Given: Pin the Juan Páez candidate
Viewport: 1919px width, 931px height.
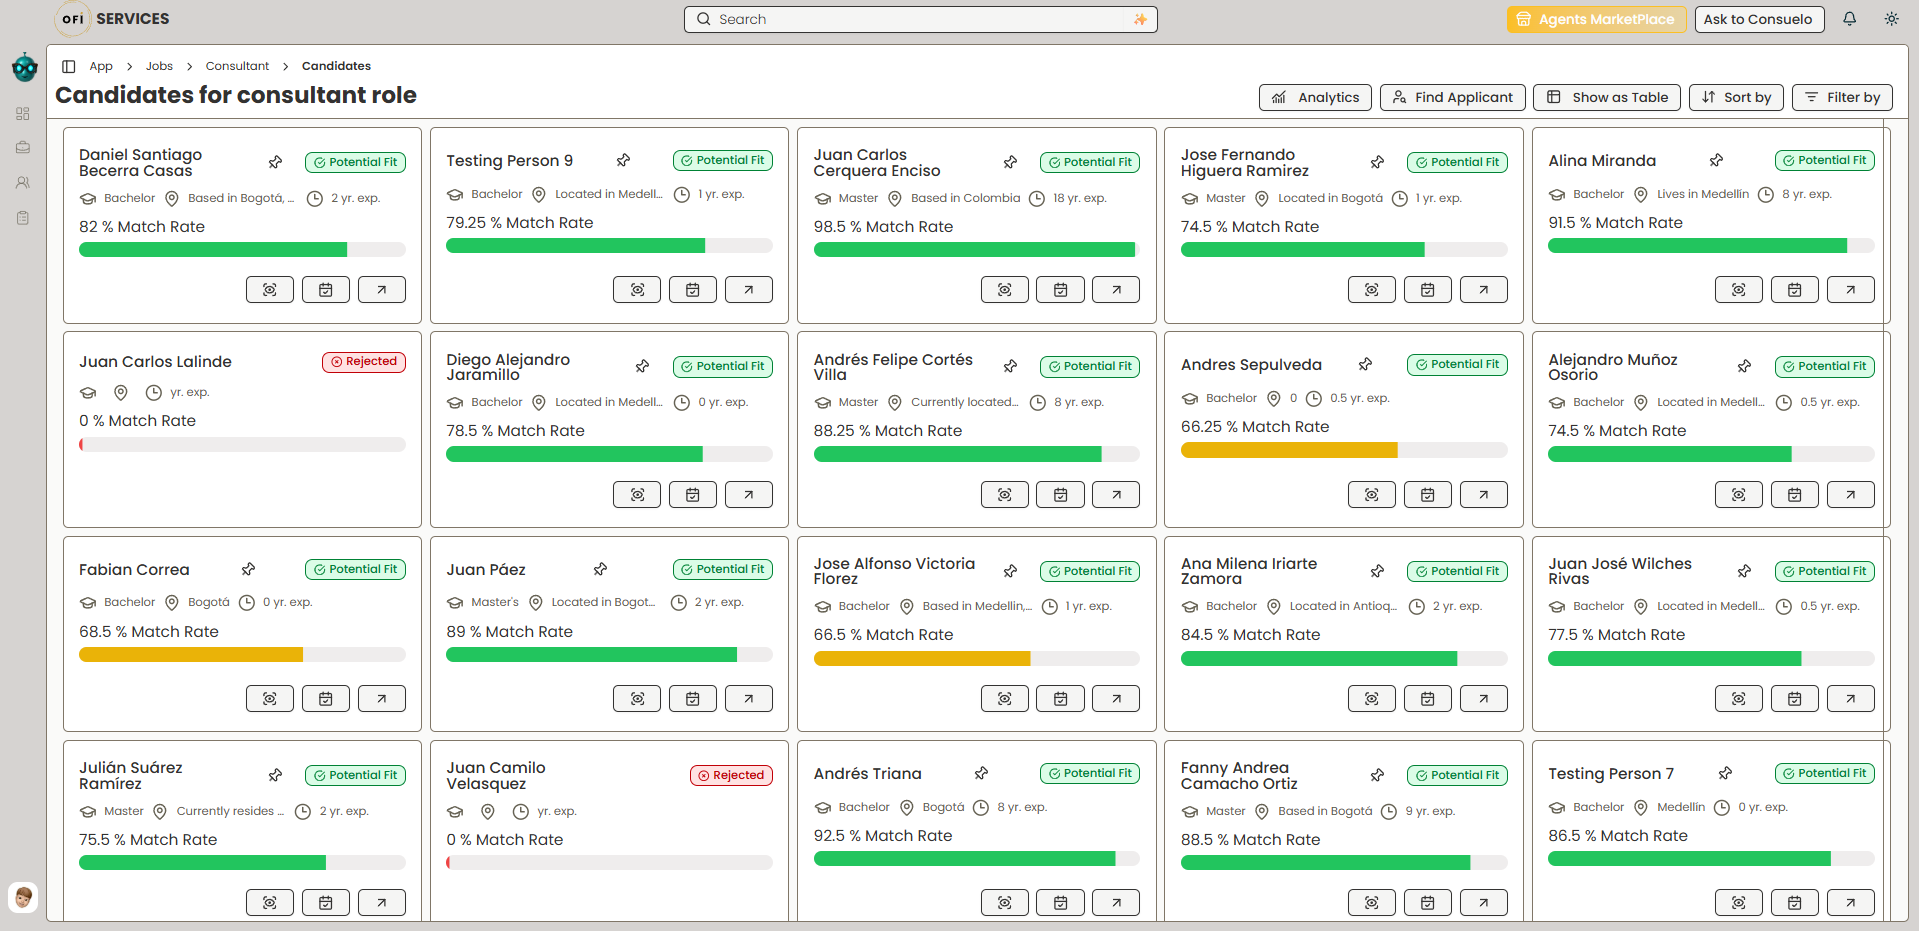Looking at the screenshot, I should (600, 569).
